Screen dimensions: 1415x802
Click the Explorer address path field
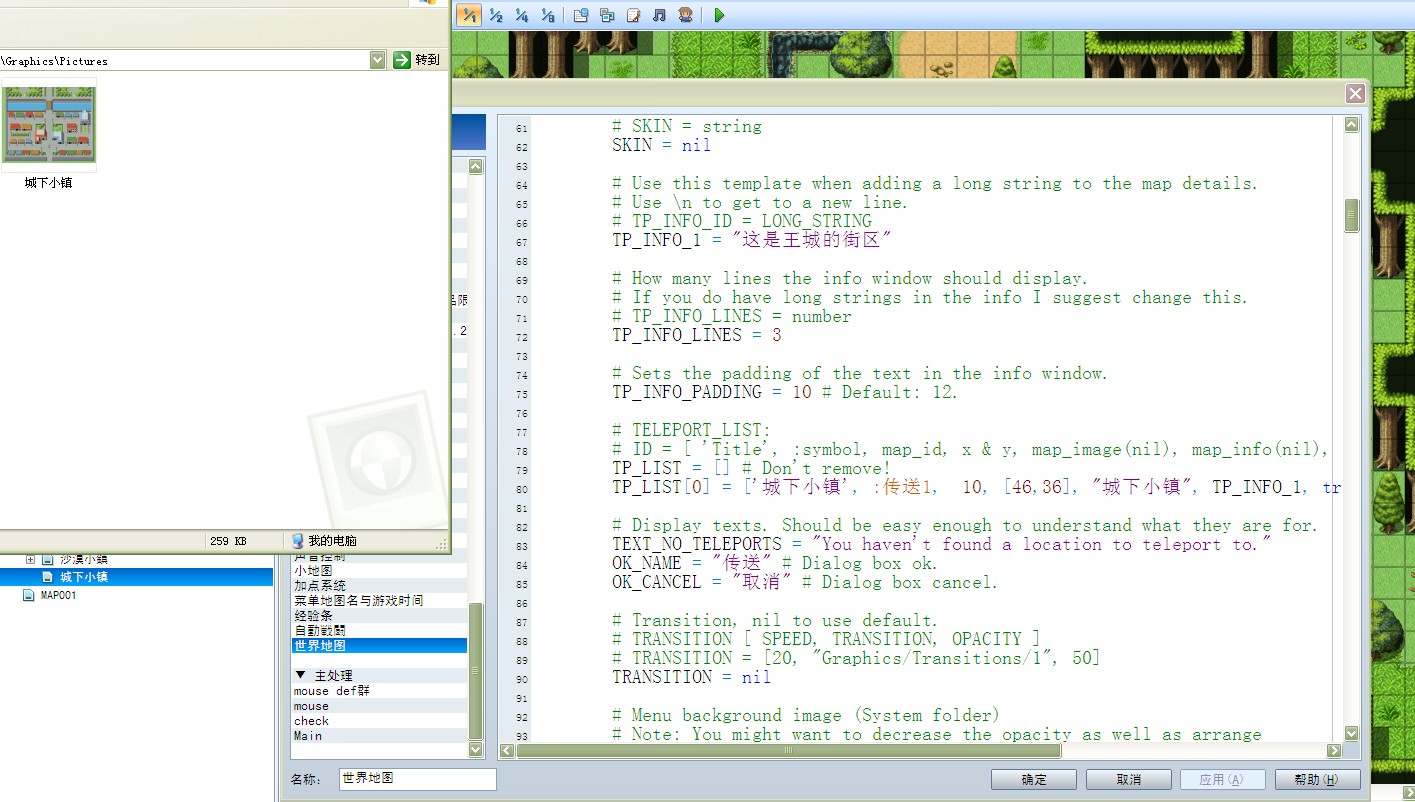tap(184, 60)
